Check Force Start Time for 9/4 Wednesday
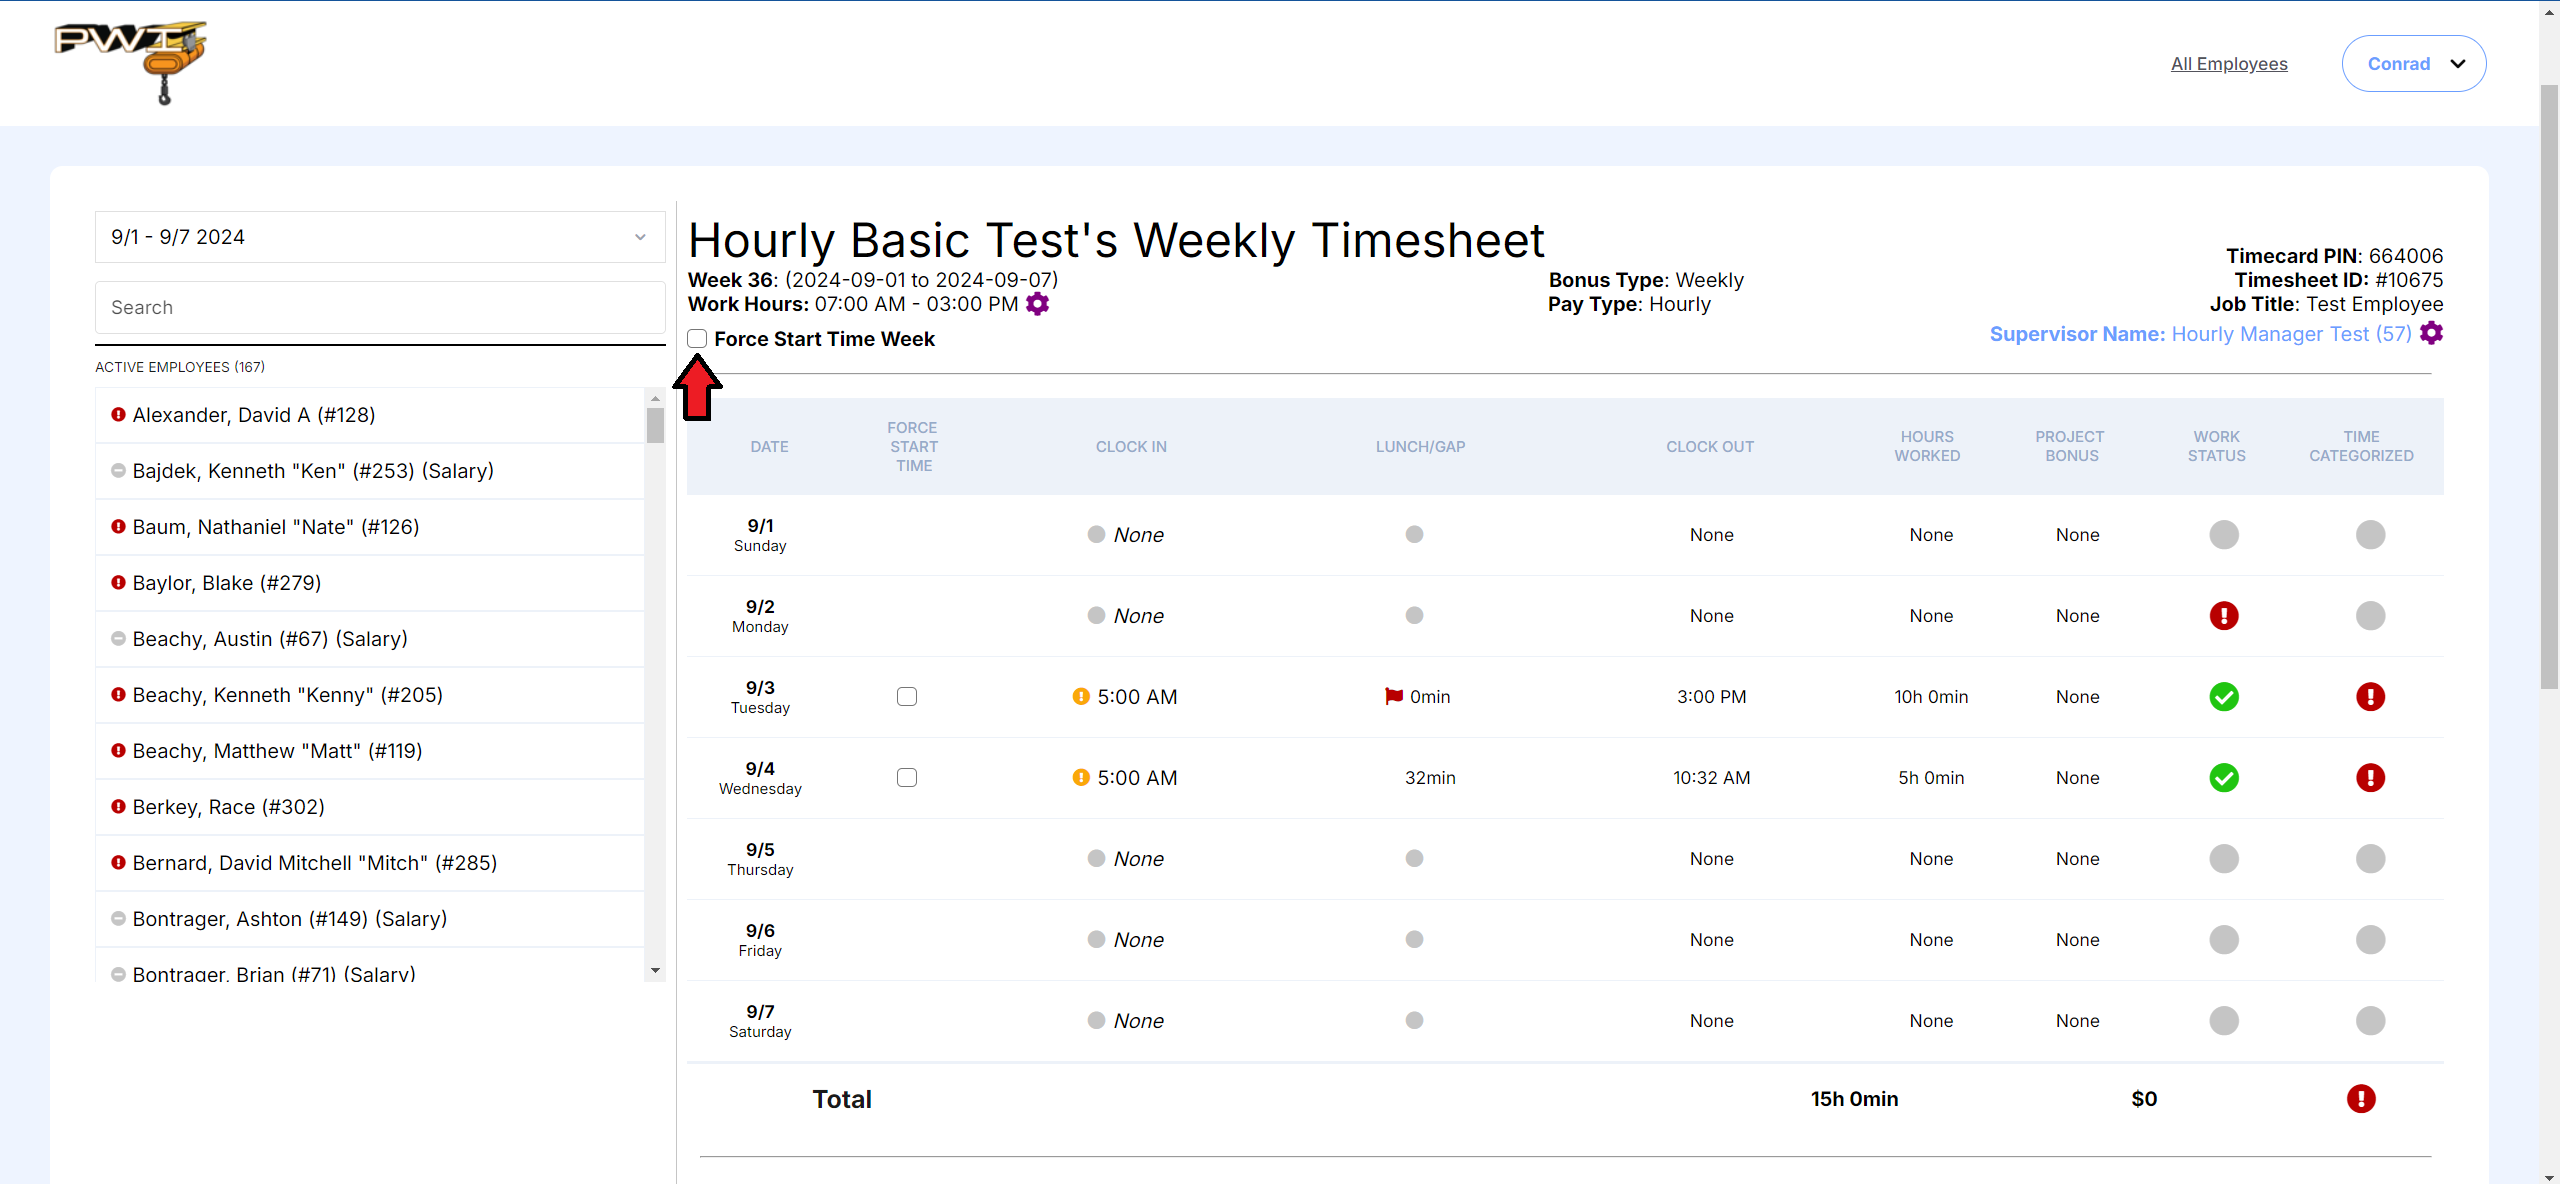 coord(907,778)
